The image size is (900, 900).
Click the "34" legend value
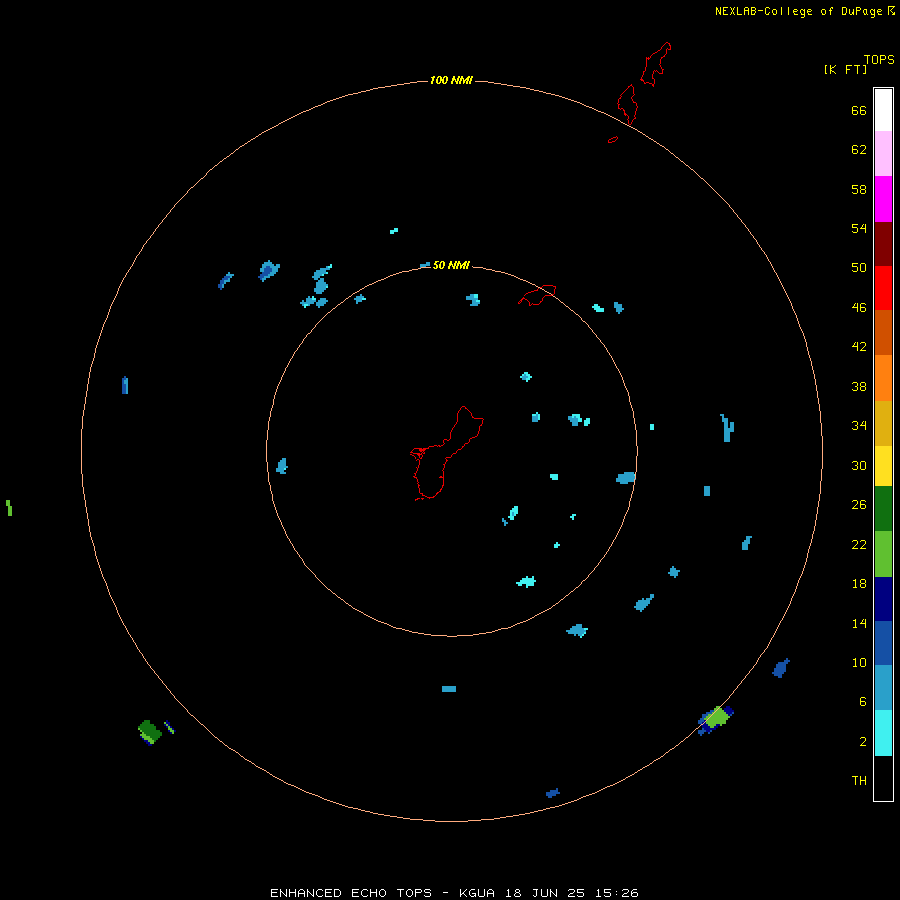859,425
